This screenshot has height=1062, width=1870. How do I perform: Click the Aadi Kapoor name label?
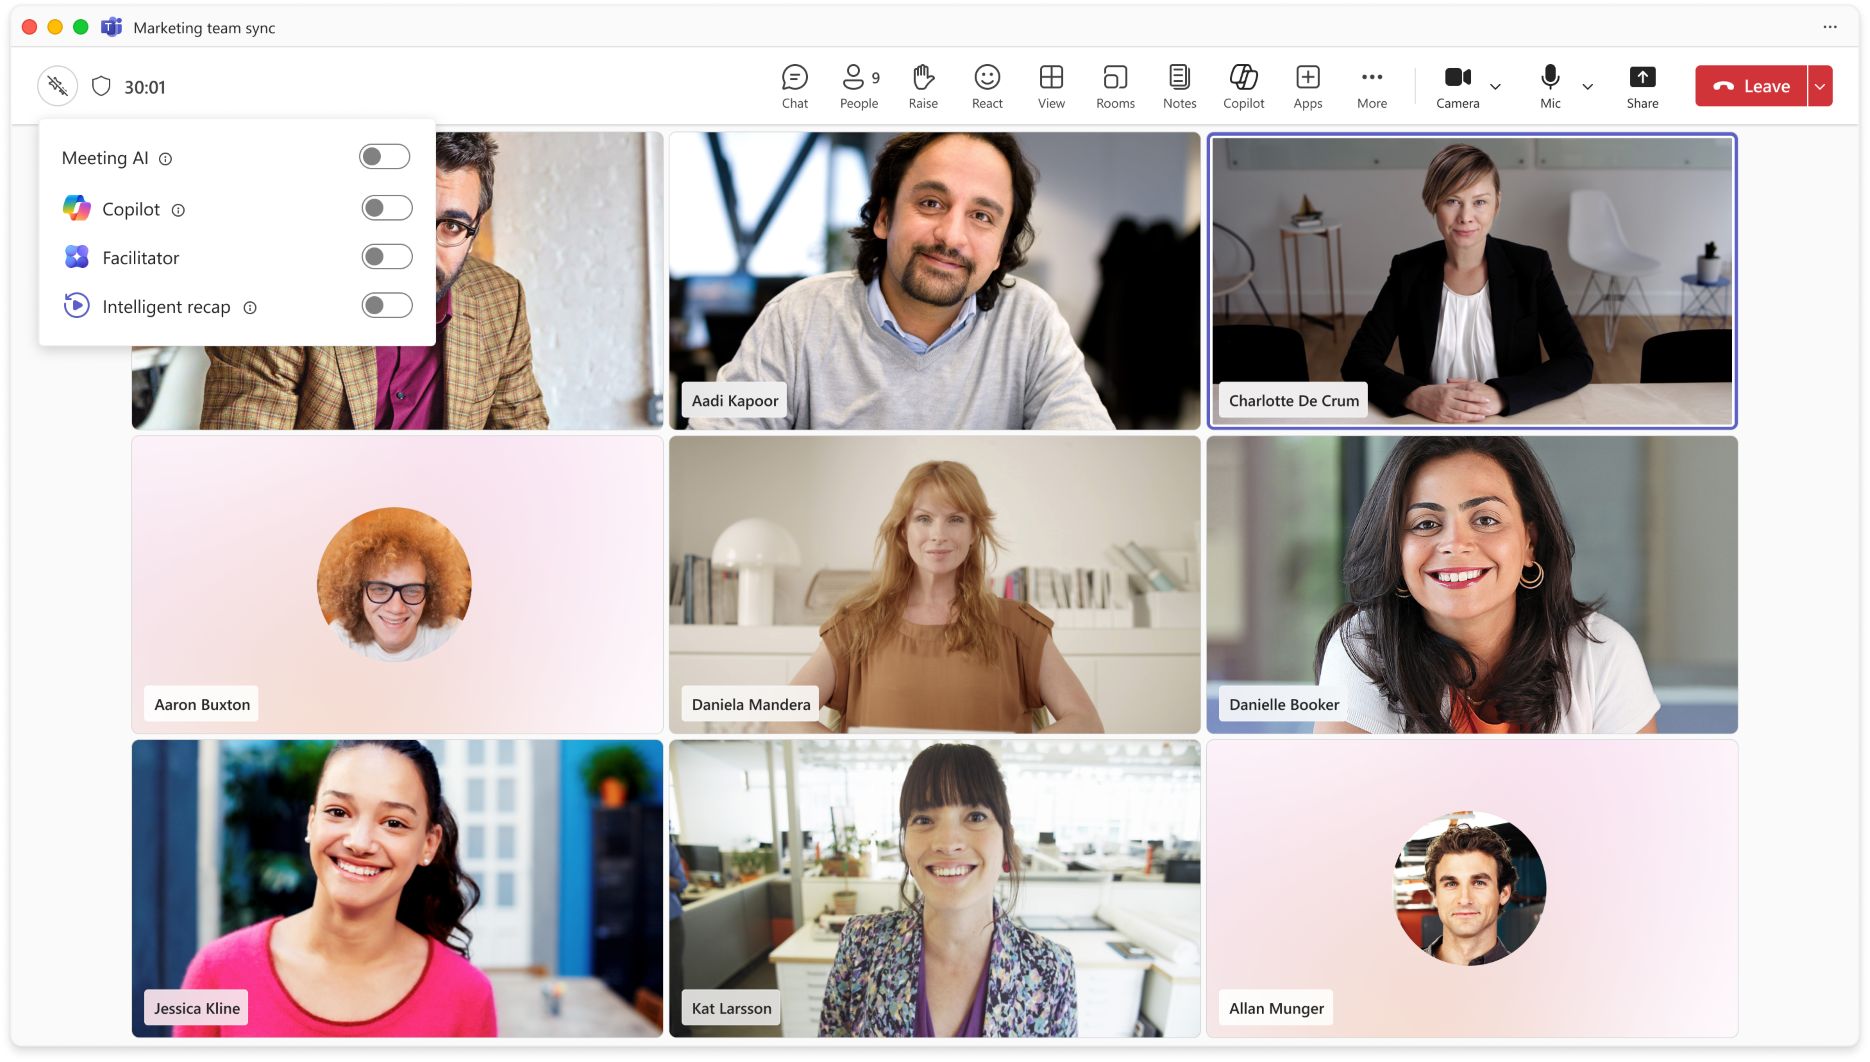coord(735,401)
